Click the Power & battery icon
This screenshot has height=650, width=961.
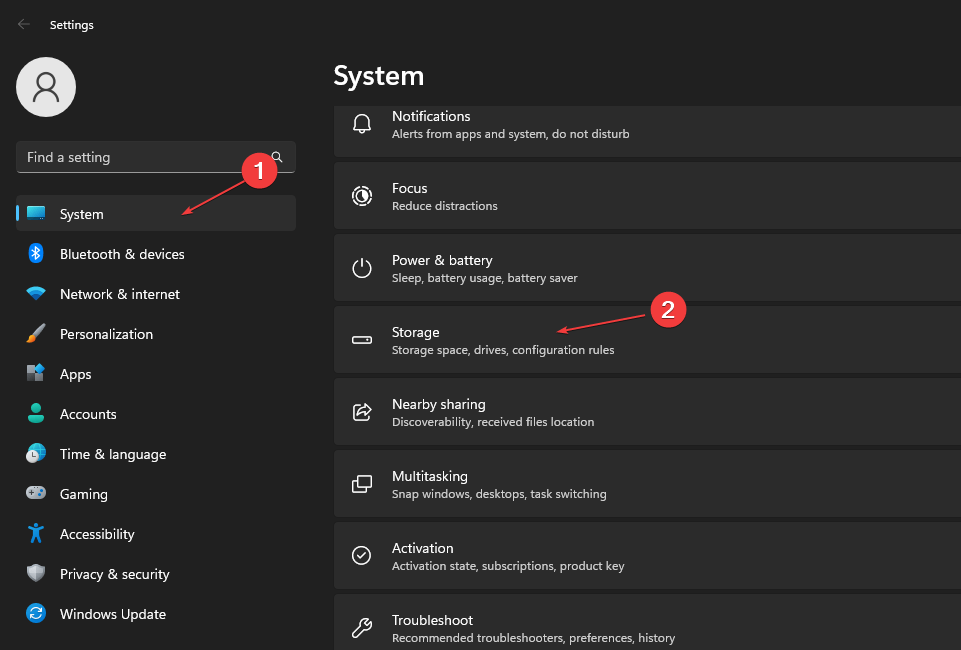(x=361, y=267)
